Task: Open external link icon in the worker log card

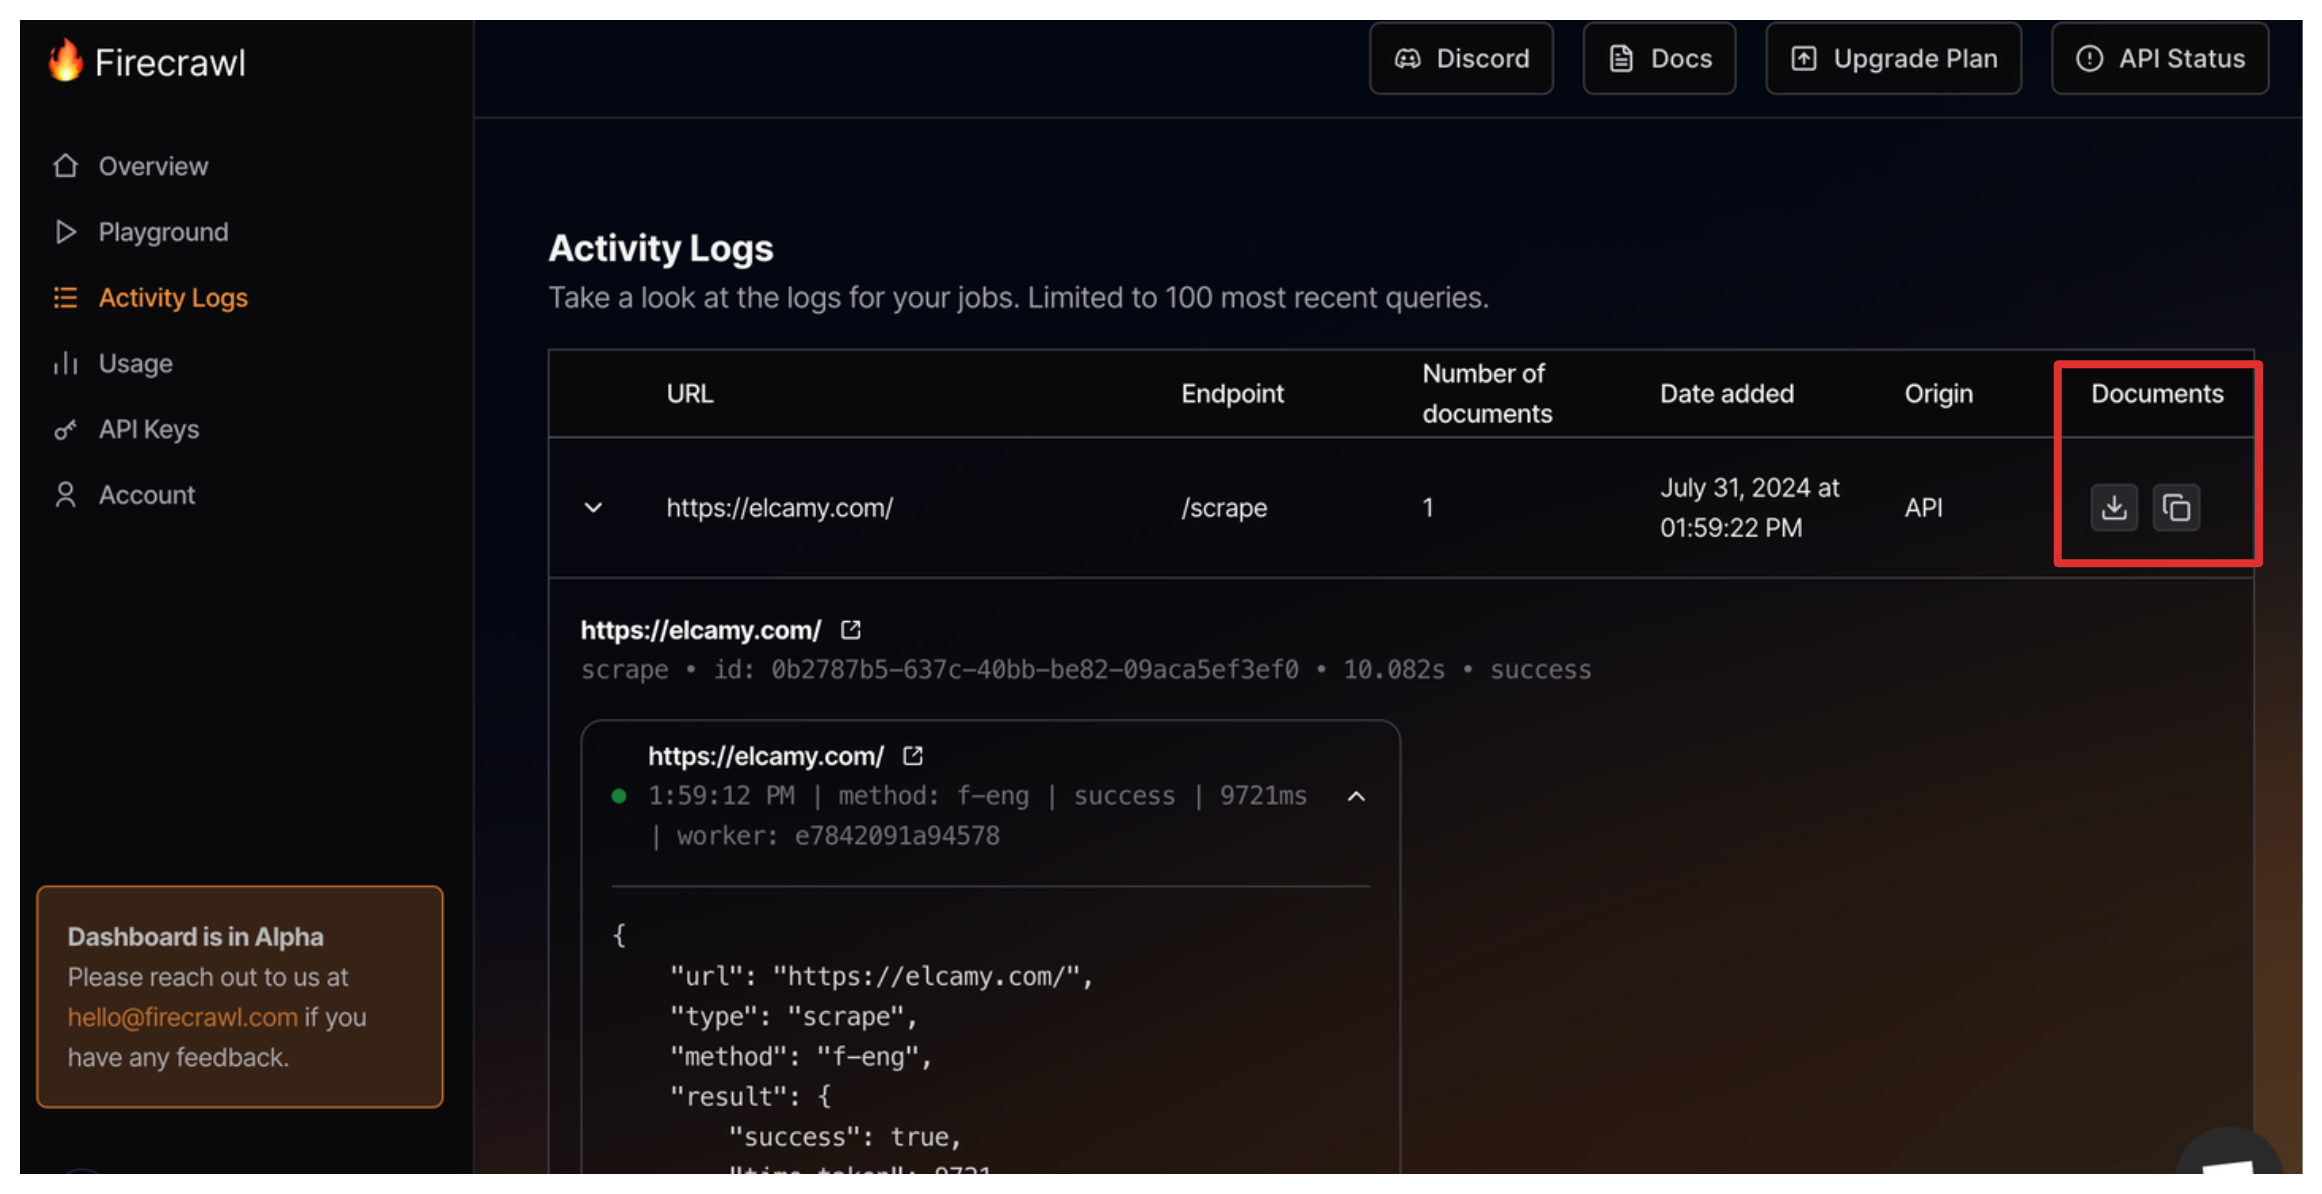Action: [912, 756]
